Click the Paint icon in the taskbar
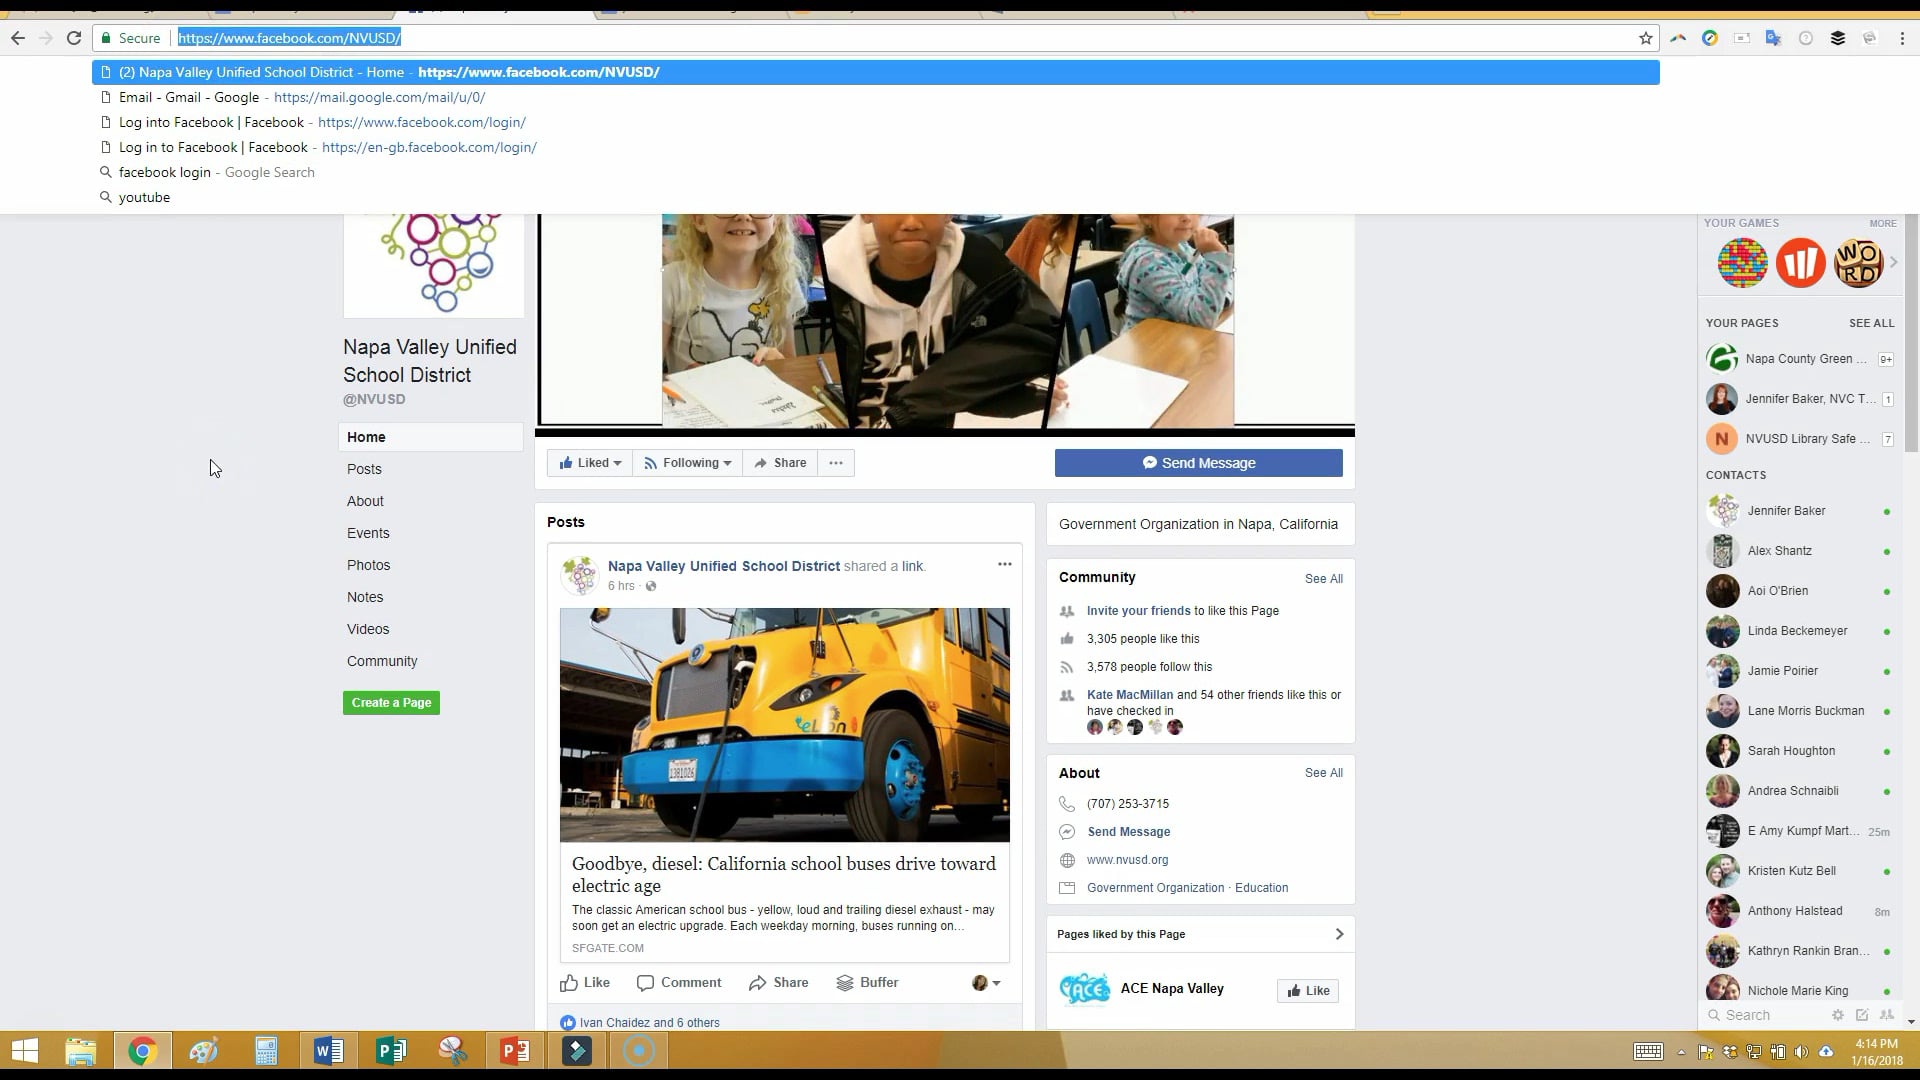Image resolution: width=1920 pixels, height=1080 pixels. point(204,1051)
